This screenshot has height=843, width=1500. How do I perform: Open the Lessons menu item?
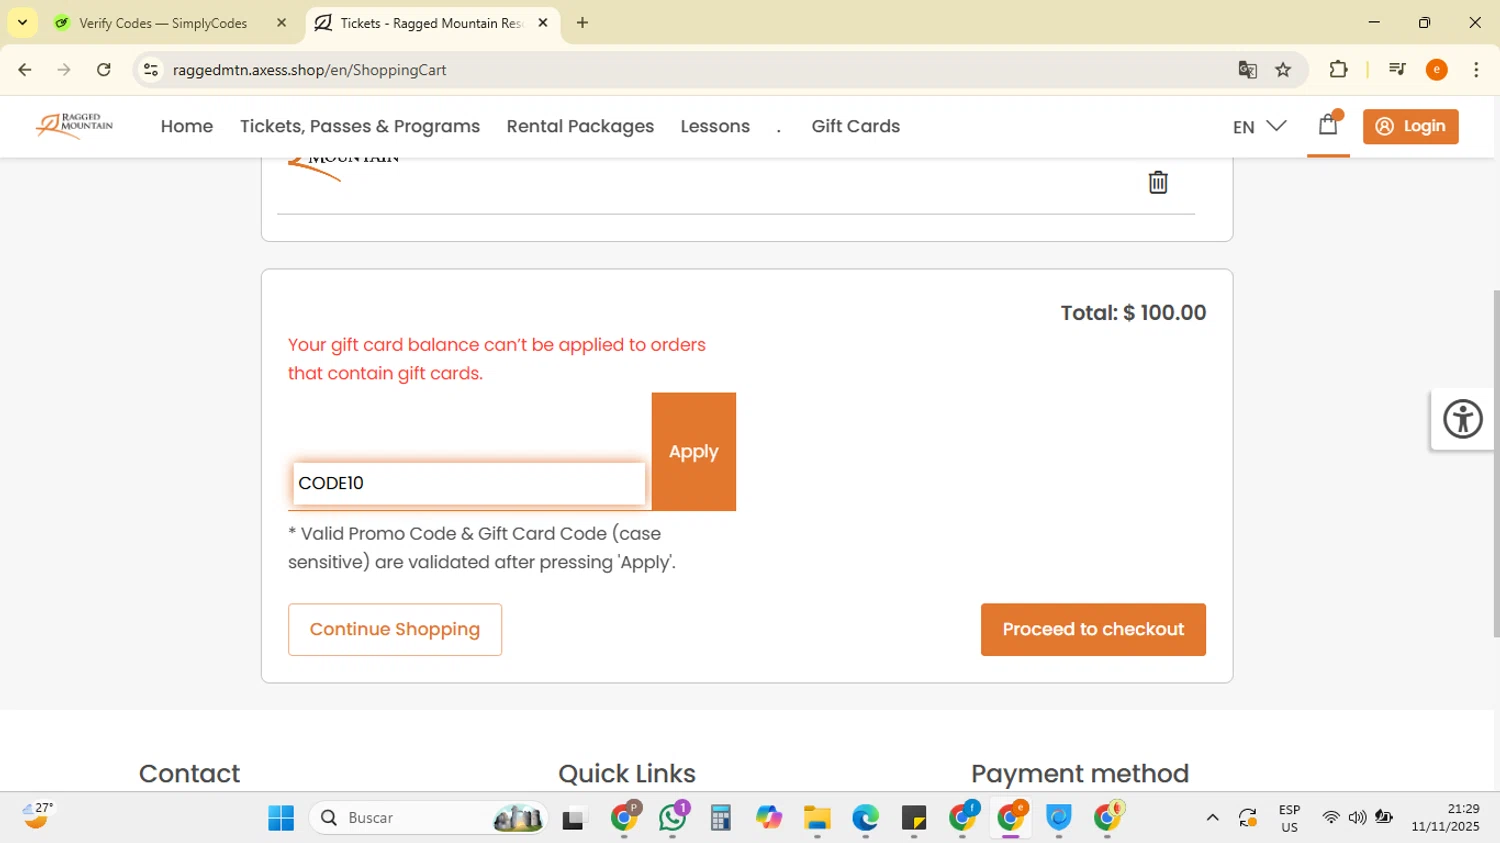(715, 126)
